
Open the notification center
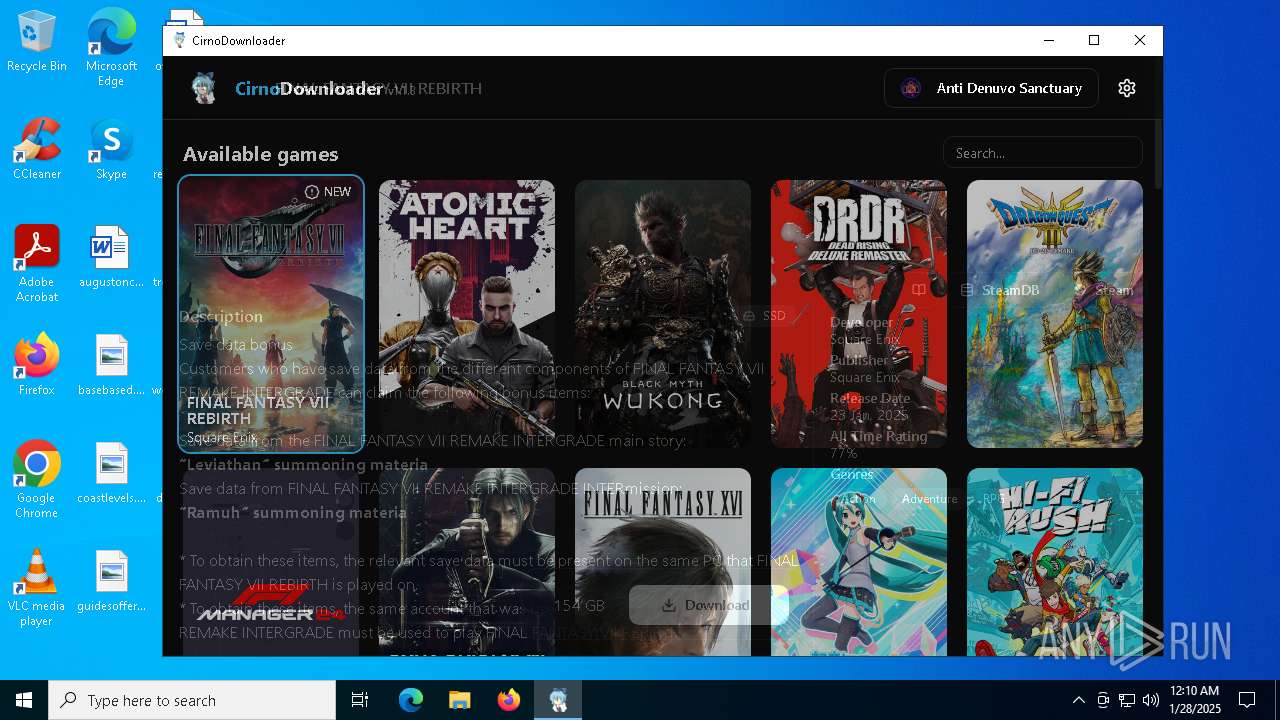click(1247, 700)
